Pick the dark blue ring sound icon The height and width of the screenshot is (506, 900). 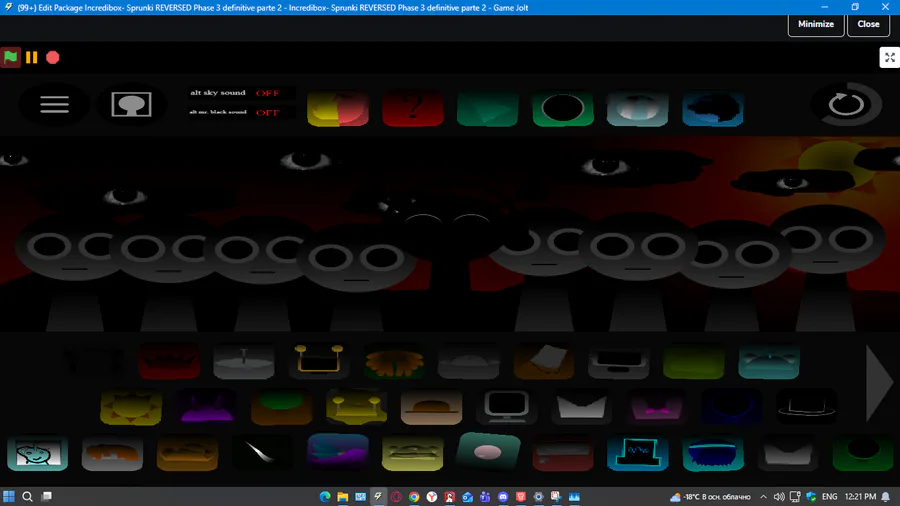click(731, 407)
